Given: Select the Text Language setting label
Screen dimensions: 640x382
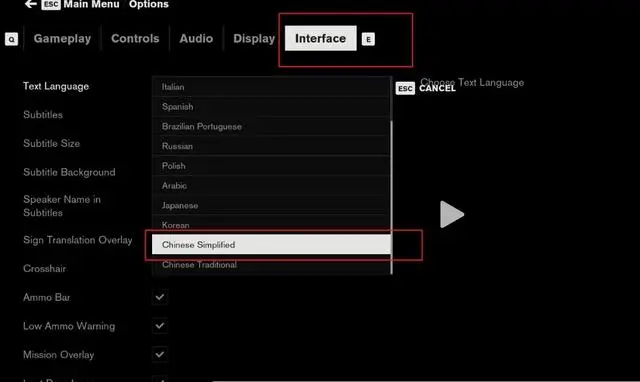Looking at the screenshot, I should pos(56,86).
